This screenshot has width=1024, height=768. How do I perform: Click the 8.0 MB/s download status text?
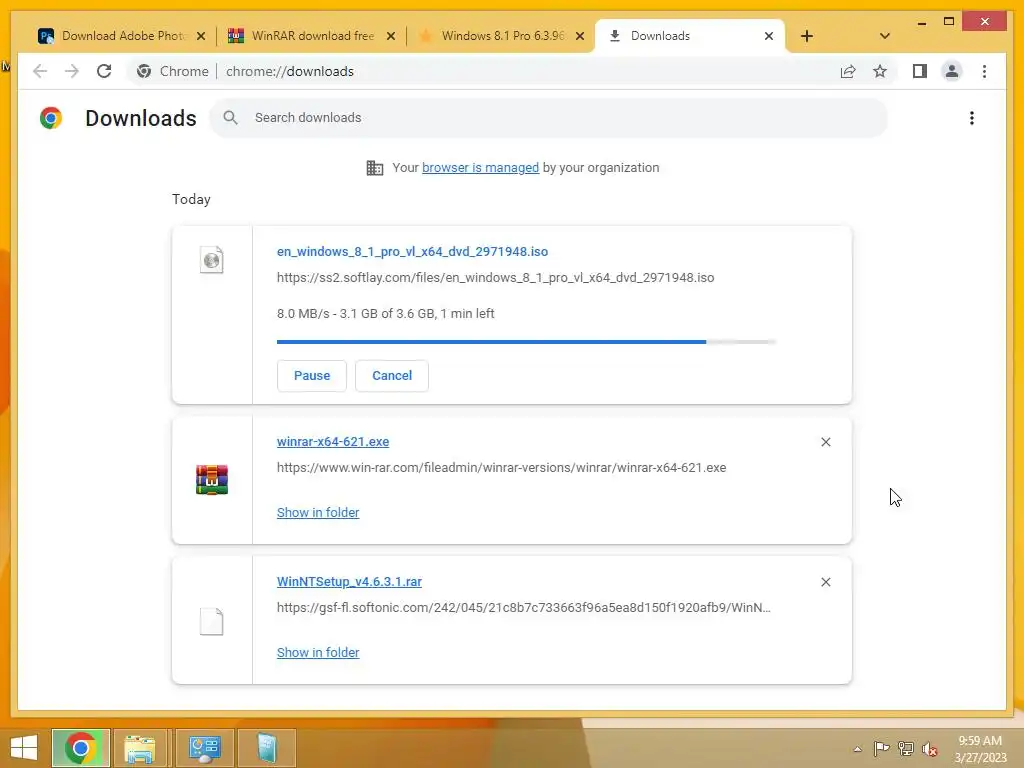[x=385, y=313]
